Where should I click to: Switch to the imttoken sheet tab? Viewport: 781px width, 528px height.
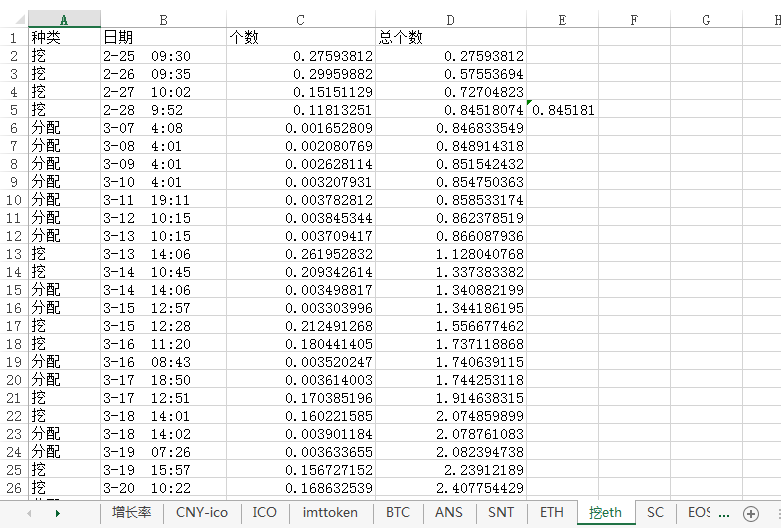[330, 512]
